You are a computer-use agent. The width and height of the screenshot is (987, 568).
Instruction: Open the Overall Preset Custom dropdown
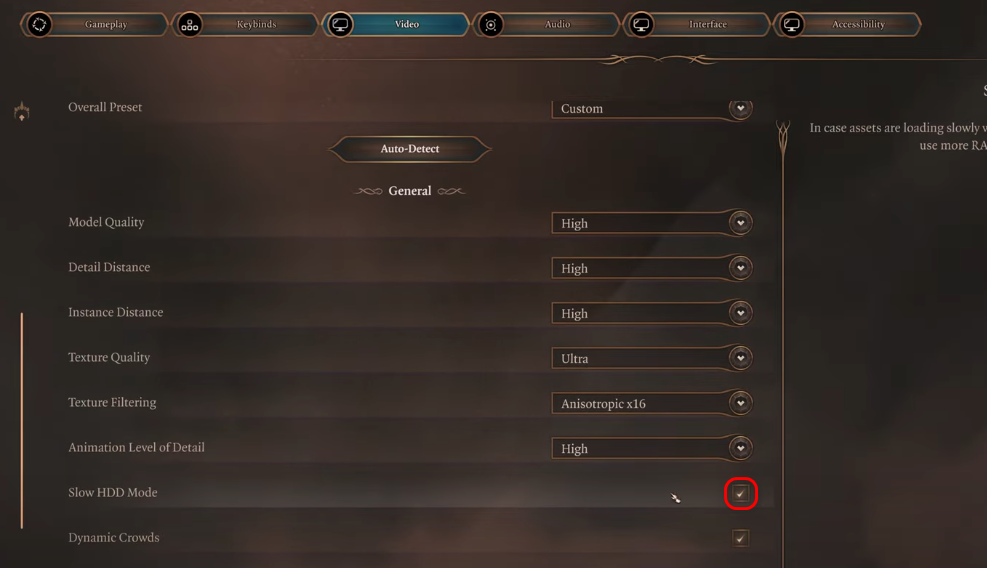click(651, 109)
